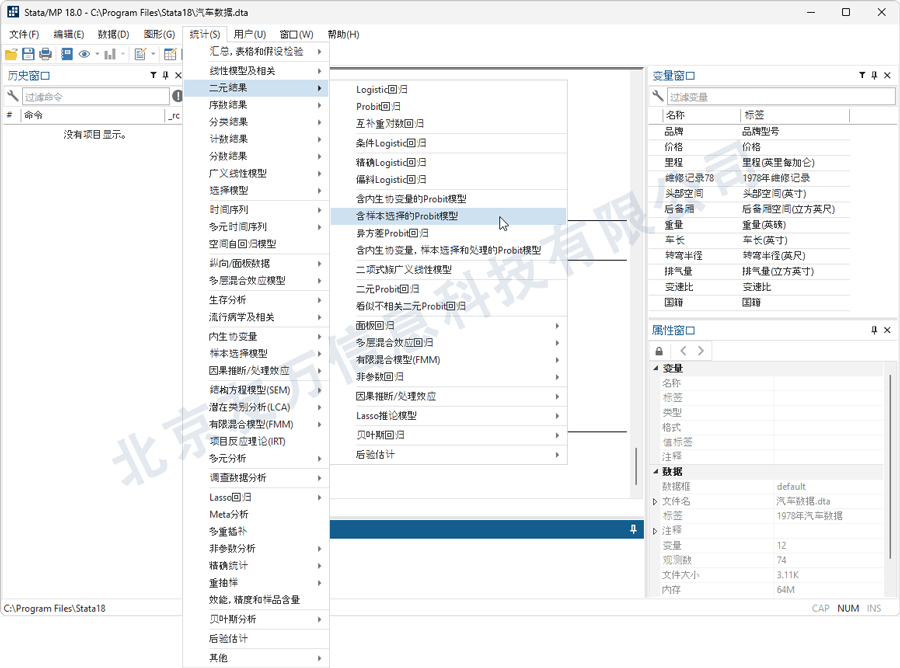900x668 pixels.
Task: Pin the 历史窗口 panel
Action: coord(163,74)
